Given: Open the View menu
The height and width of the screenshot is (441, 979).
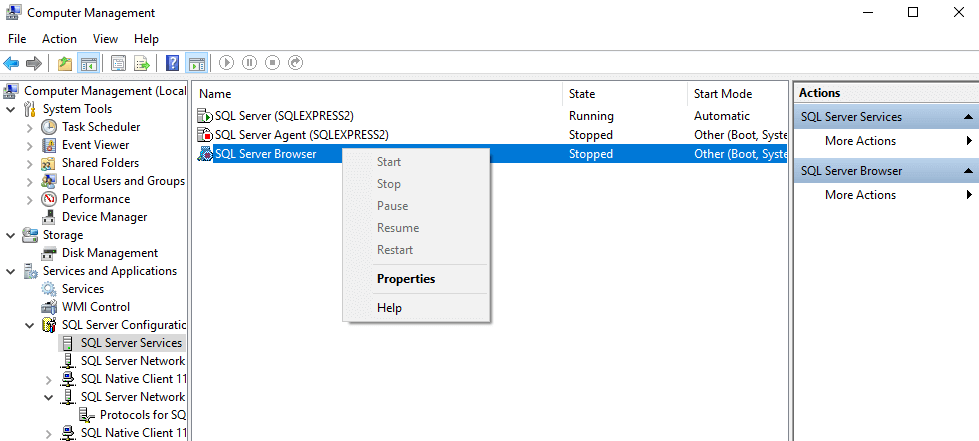Looking at the screenshot, I should (106, 39).
